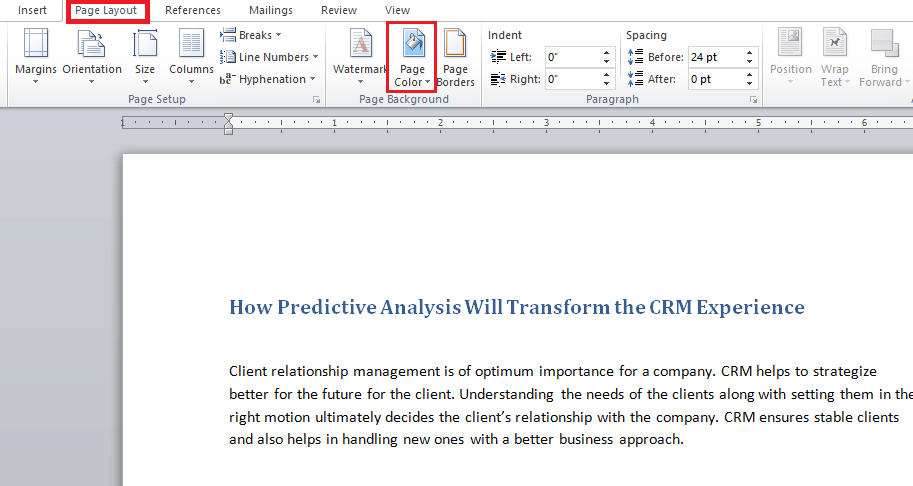Click the paragraph starting 'Client relationship management'
This screenshot has height=486, width=913.
(571, 405)
